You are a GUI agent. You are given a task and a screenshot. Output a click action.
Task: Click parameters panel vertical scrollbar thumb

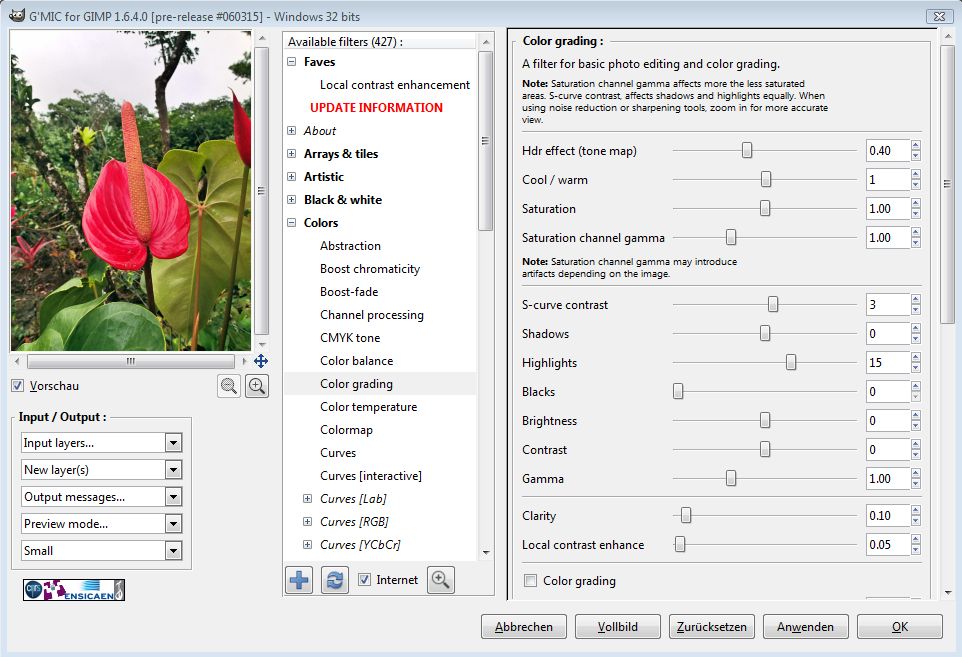(947, 184)
